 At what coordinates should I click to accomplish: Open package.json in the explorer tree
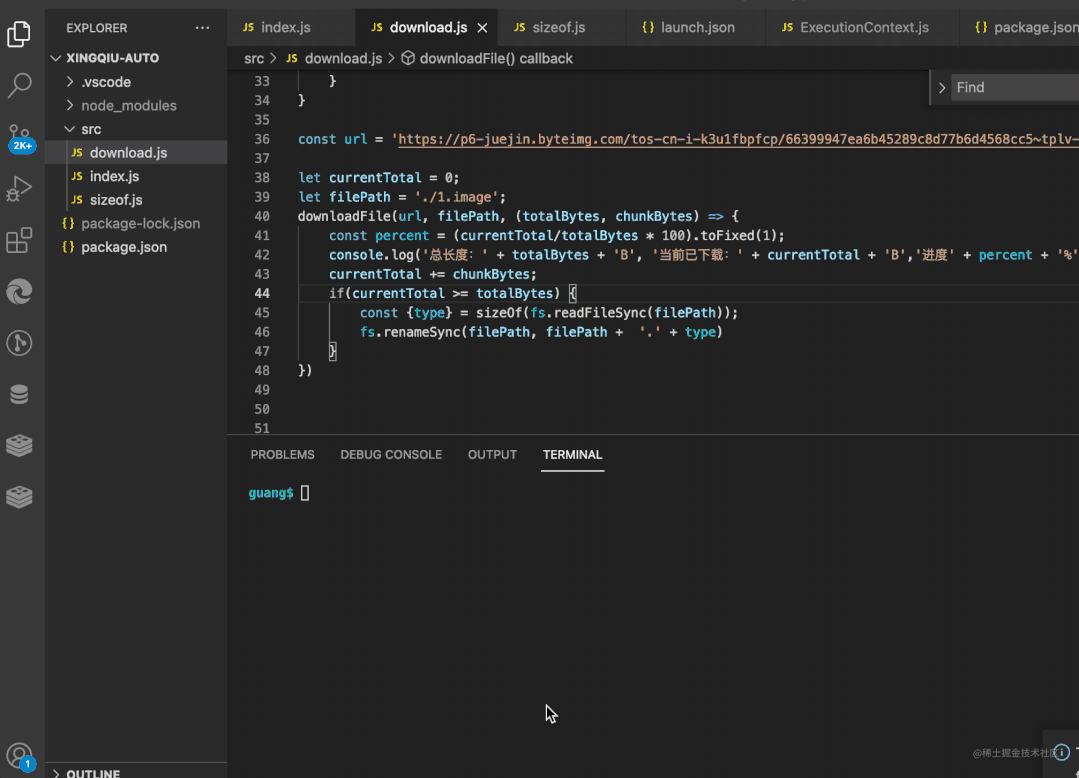point(124,247)
